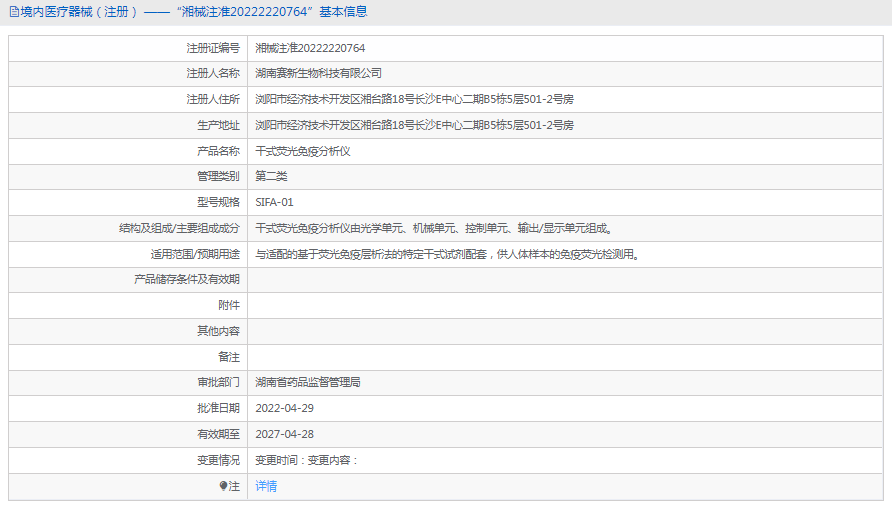Click the 其他内容 row label
Screen dimensions: 892x506
(x=218, y=331)
